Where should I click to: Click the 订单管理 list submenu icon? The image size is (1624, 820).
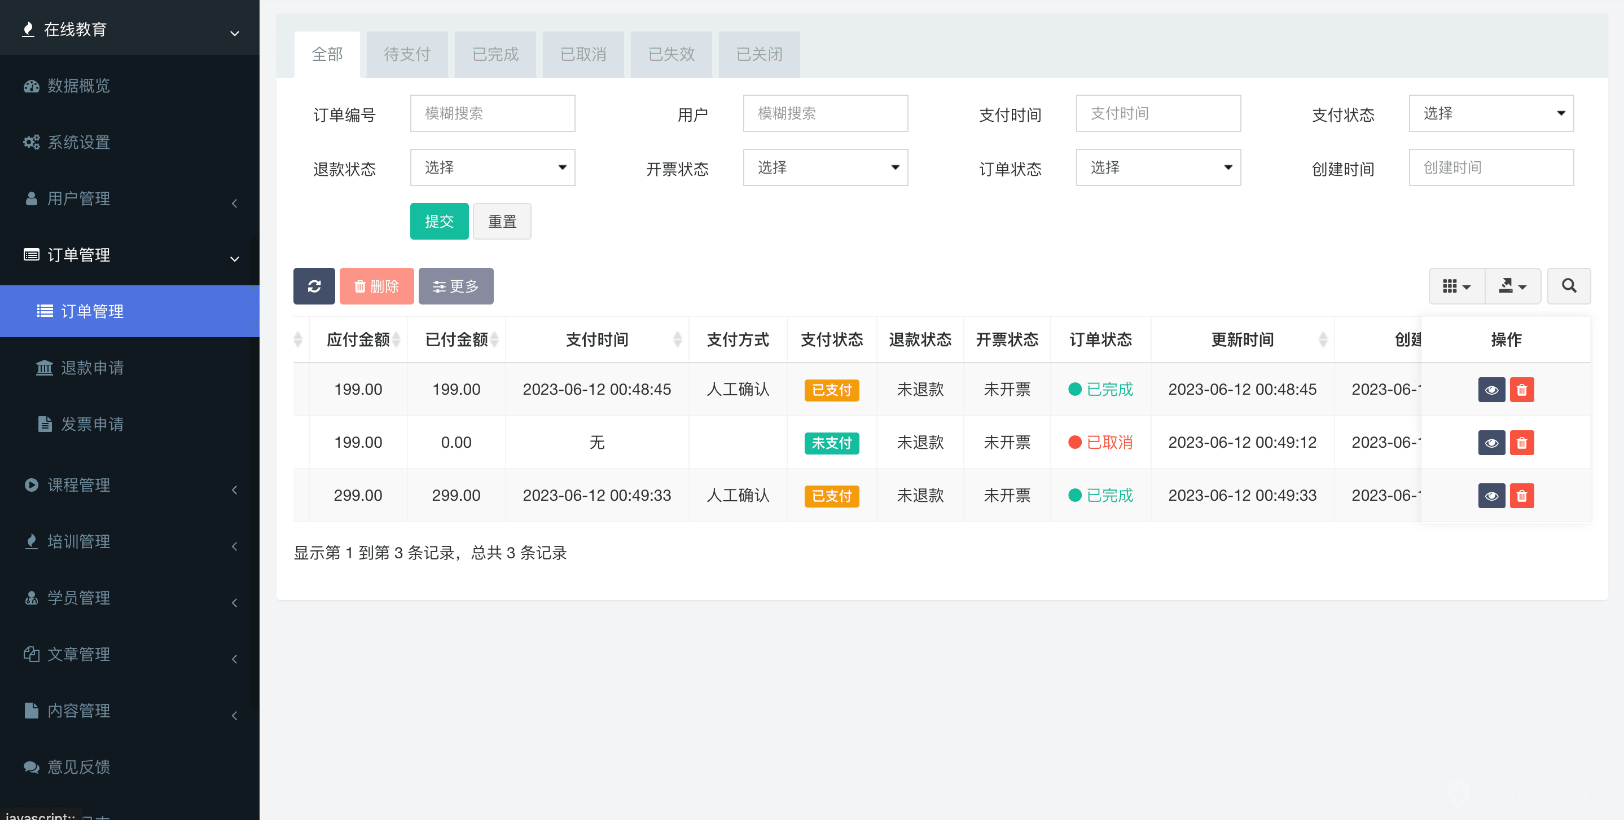pos(45,311)
